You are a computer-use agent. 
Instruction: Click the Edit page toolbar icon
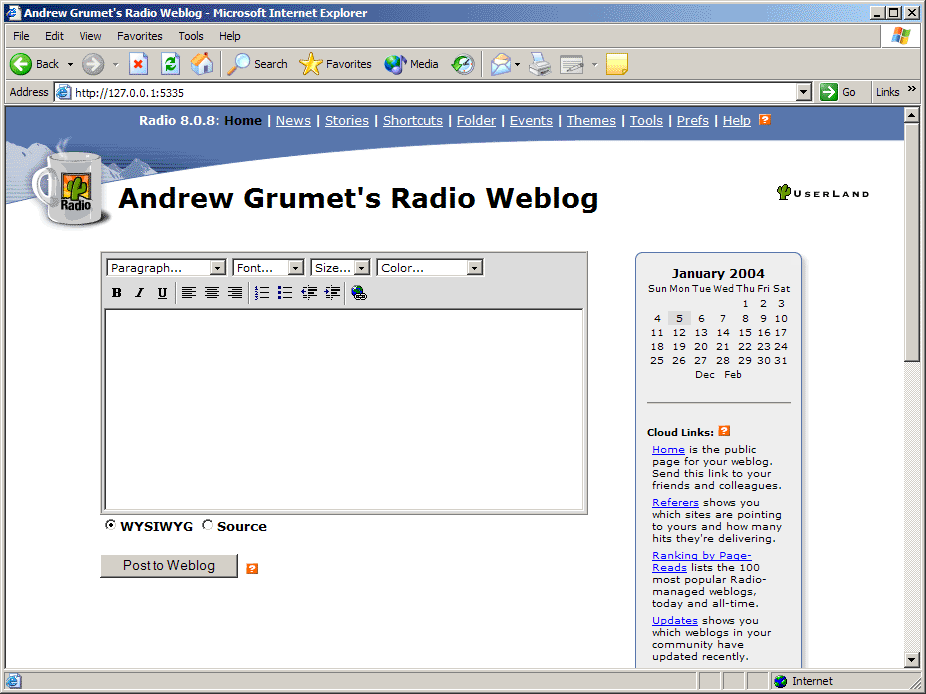point(572,64)
